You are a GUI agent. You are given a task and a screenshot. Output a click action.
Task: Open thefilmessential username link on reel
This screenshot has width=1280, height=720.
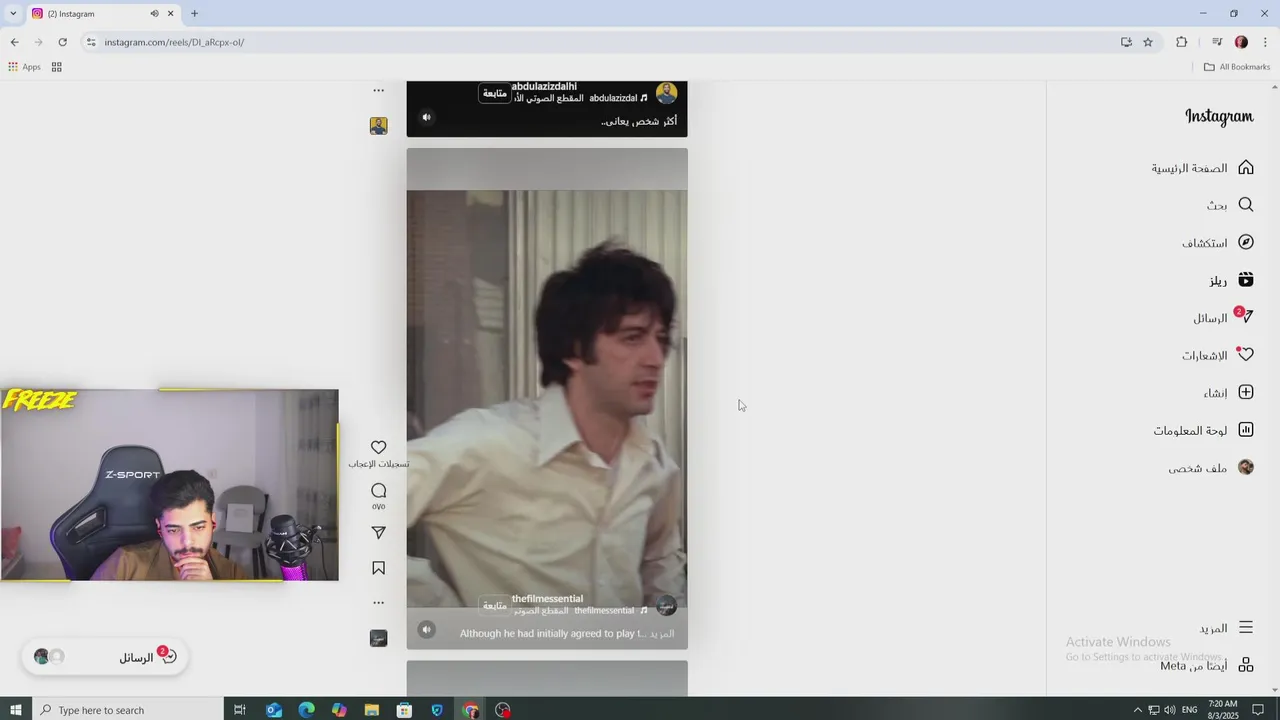[547, 598]
